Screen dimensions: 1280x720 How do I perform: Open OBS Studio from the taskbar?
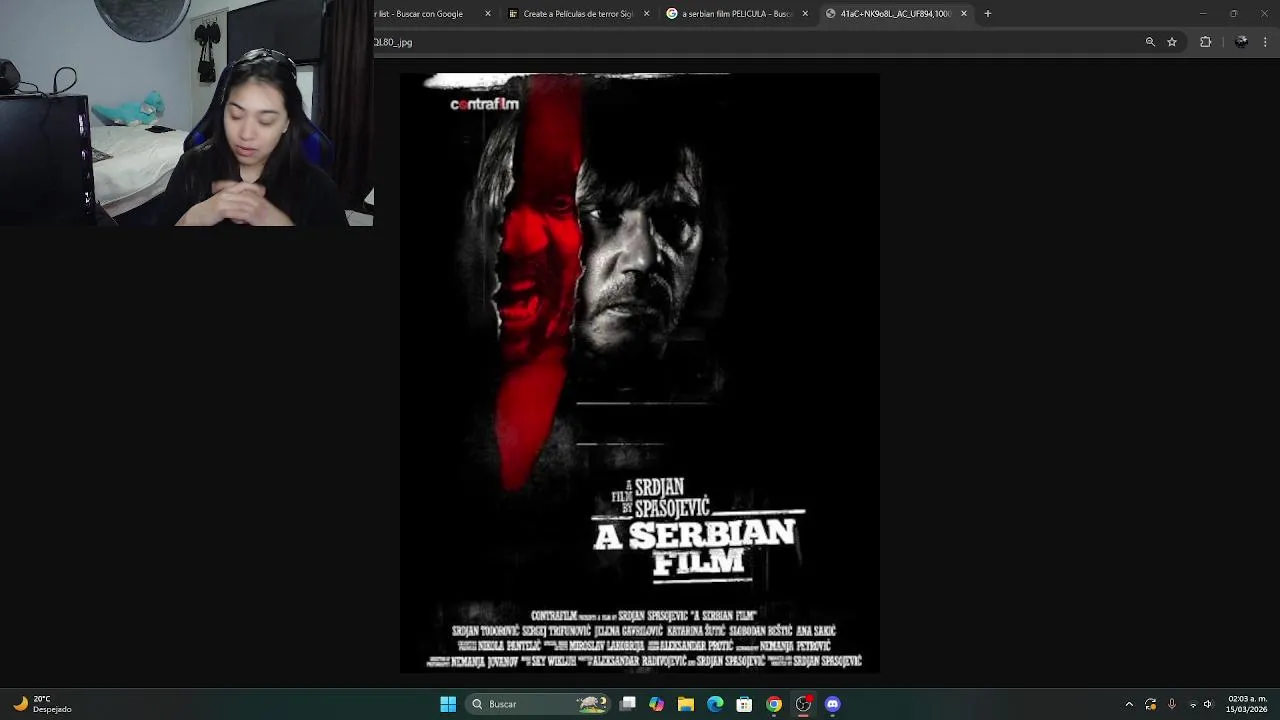[x=803, y=704]
